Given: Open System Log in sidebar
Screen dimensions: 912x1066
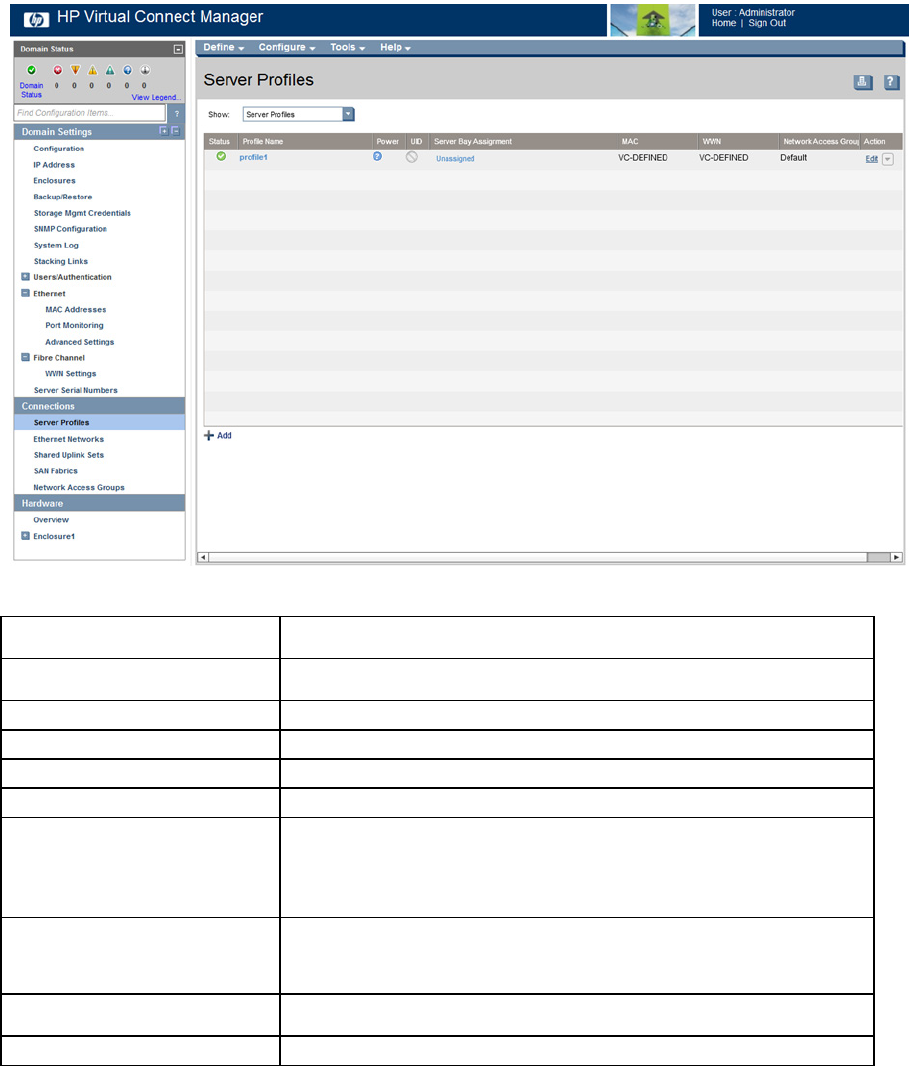Looking at the screenshot, I should (56, 245).
